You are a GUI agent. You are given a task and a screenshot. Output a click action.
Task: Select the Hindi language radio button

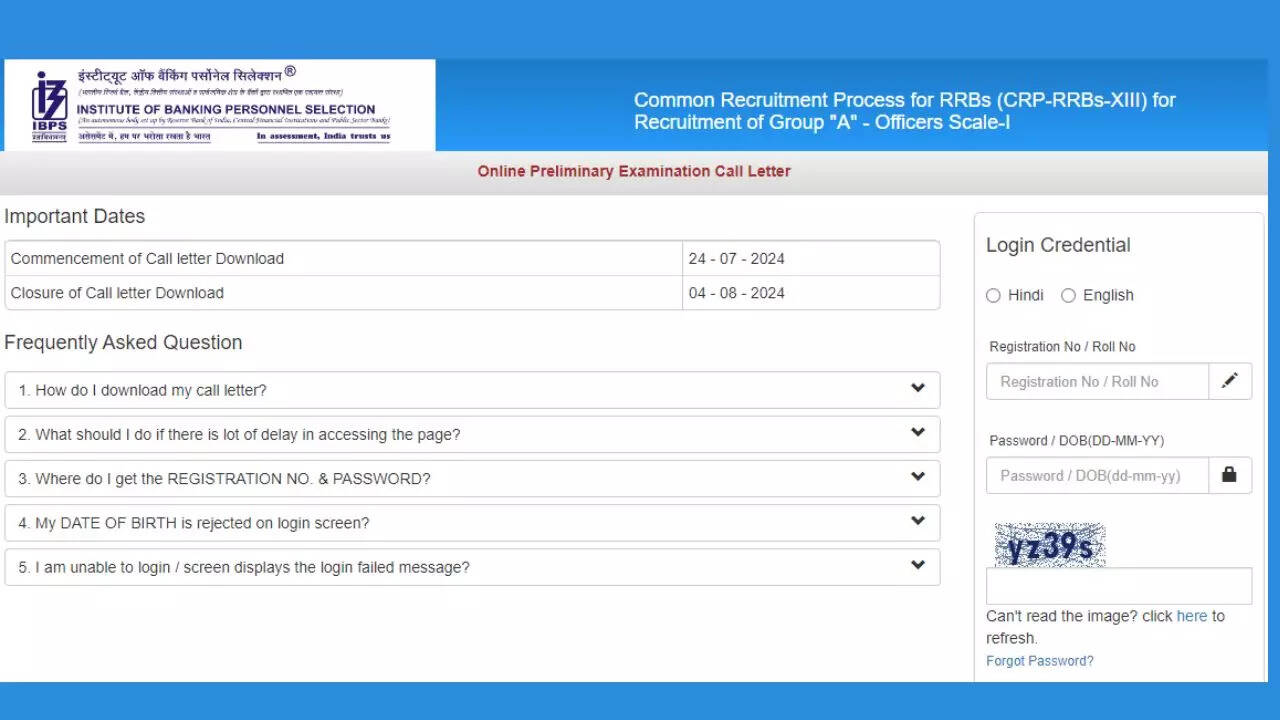coord(993,295)
